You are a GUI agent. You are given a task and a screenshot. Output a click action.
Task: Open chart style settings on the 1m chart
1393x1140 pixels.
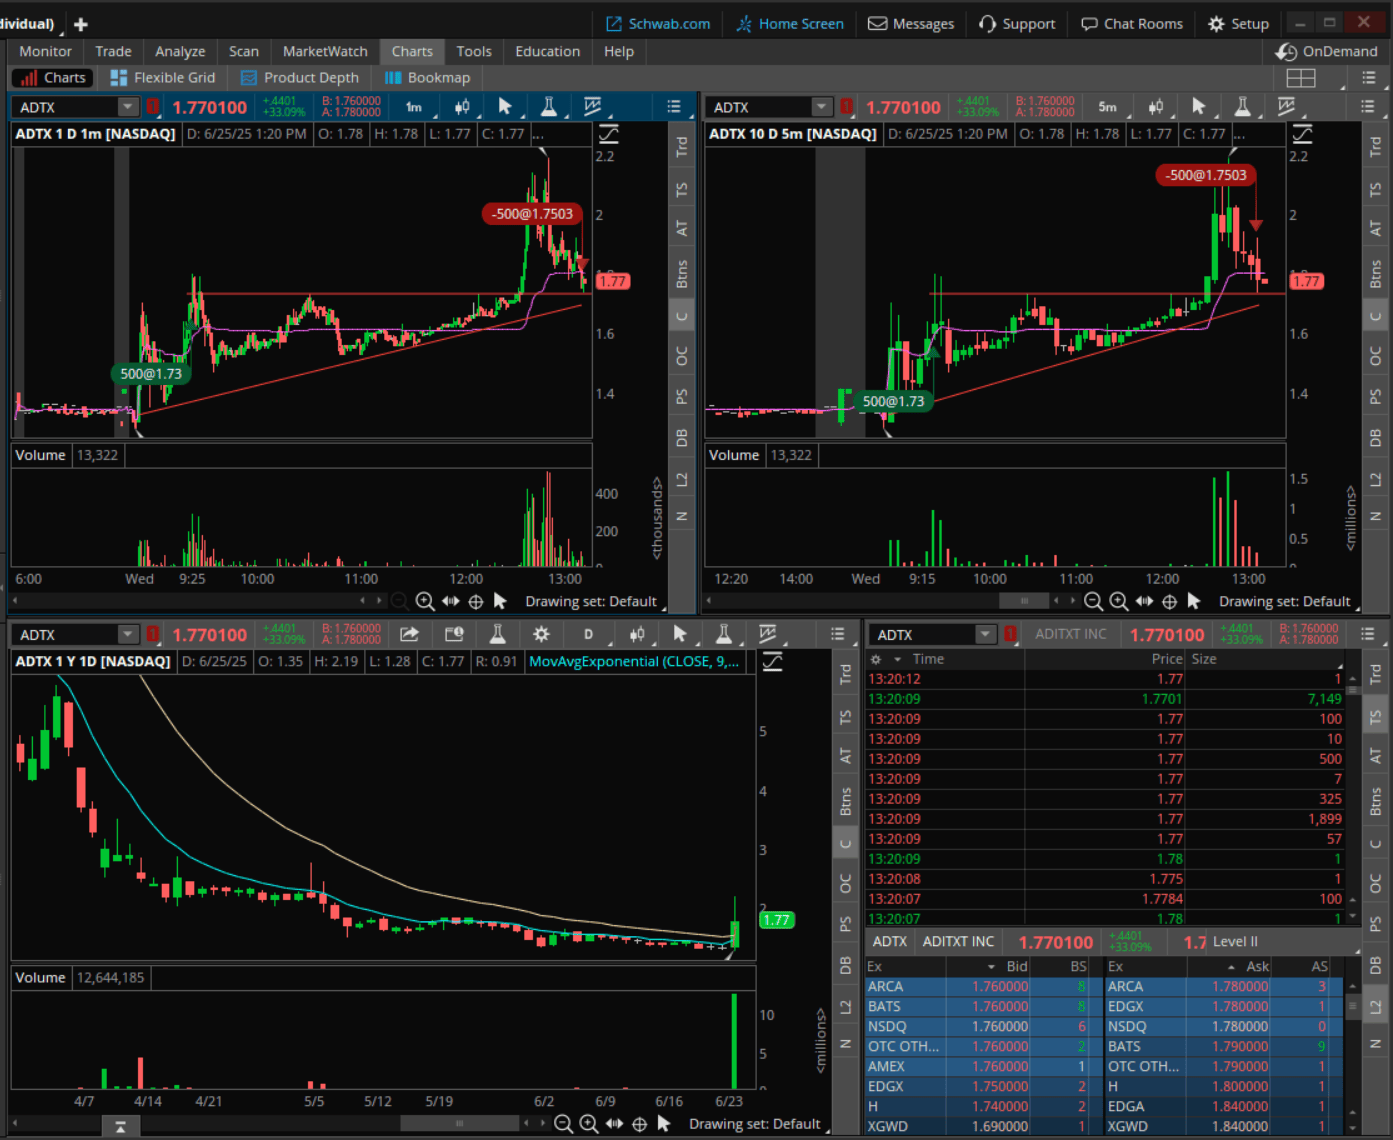[462, 107]
